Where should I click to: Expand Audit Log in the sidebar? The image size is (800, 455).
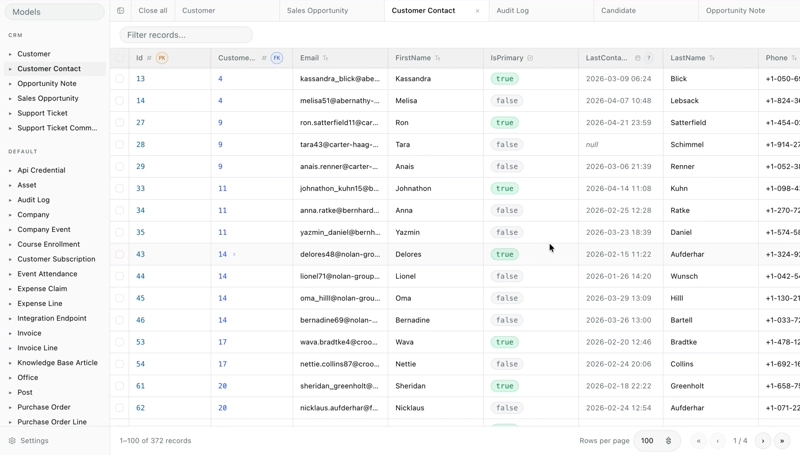(10, 200)
